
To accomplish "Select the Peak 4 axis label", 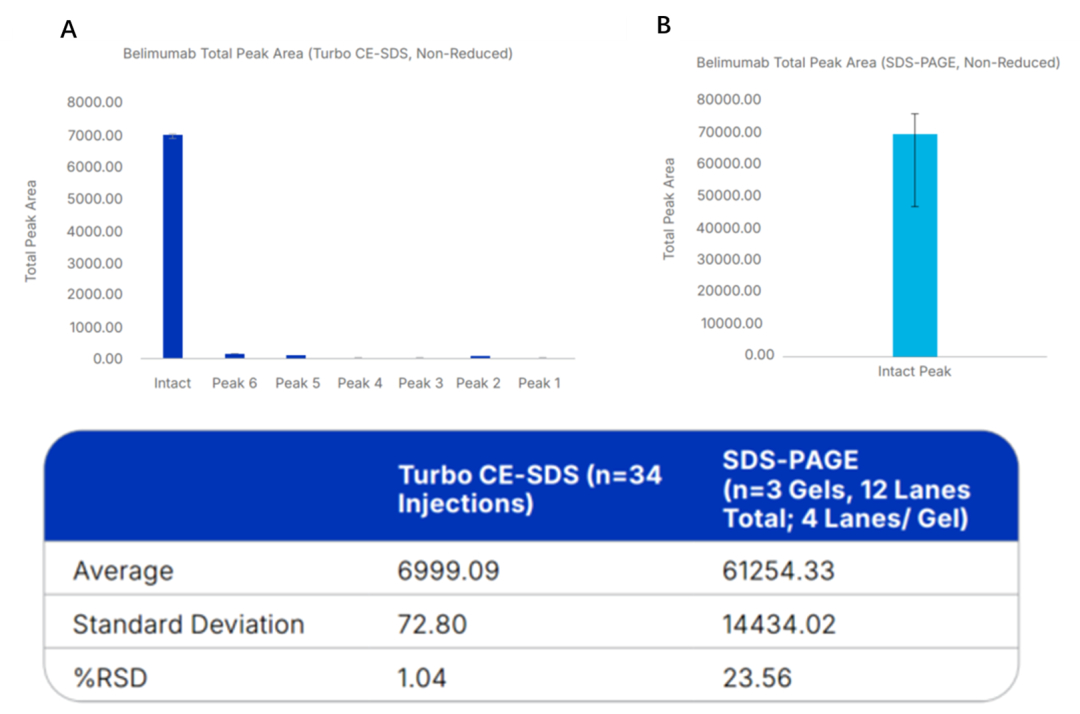I will coord(359,383).
